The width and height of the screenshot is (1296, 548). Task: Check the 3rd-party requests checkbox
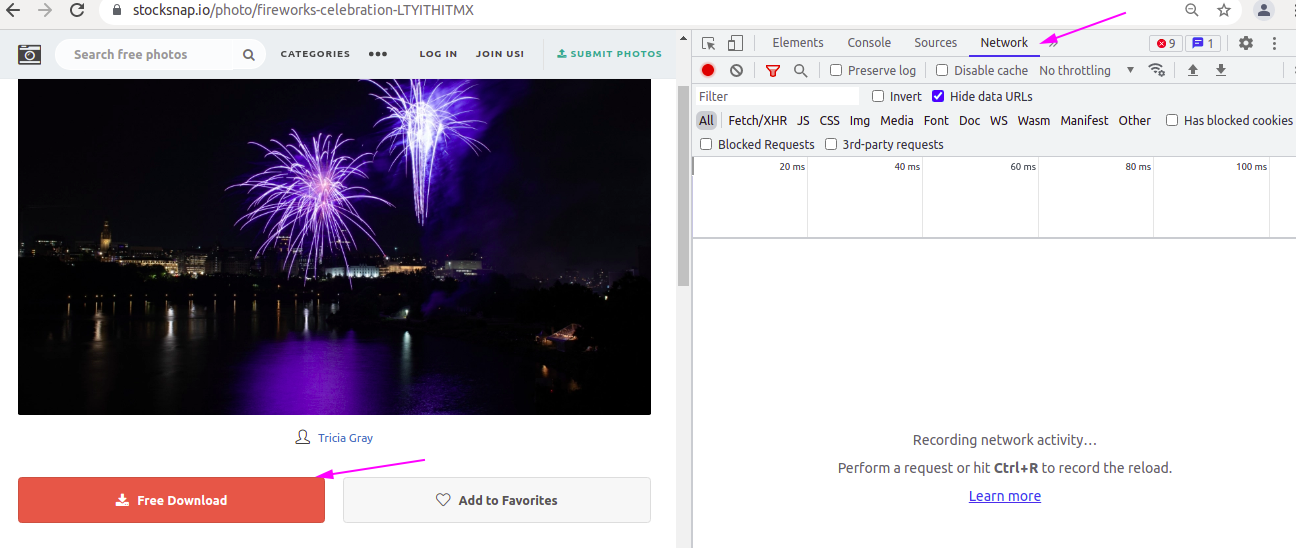point(830,144)
